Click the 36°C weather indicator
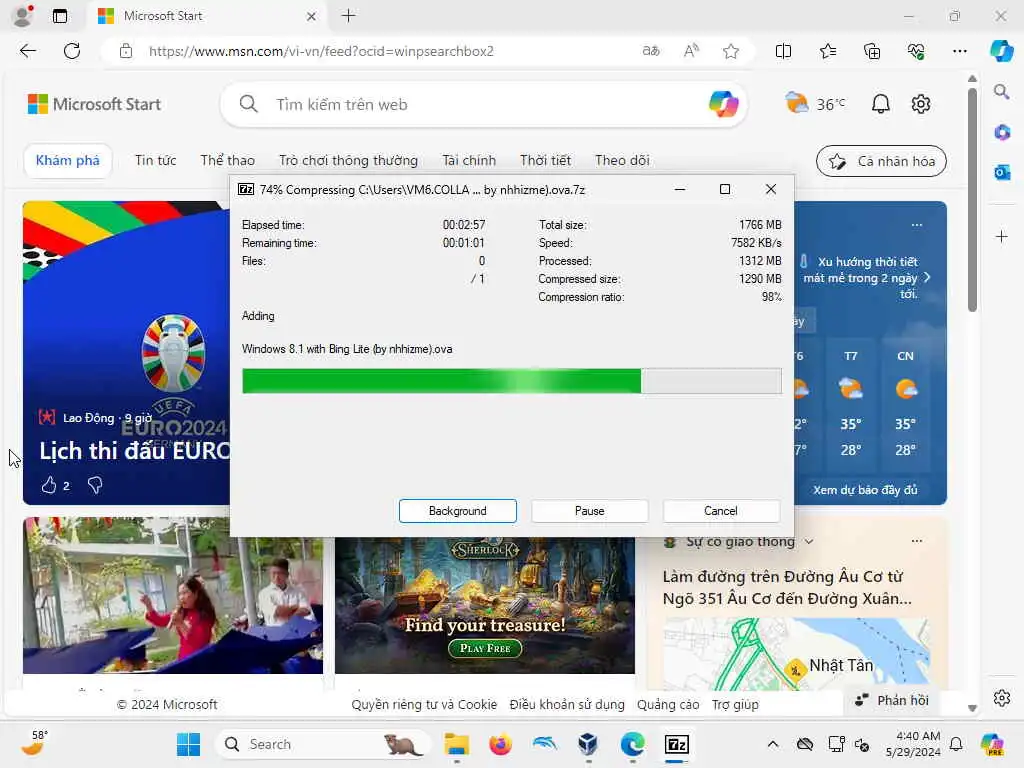This screenshot has height=768, width=1024. [815, 104]
